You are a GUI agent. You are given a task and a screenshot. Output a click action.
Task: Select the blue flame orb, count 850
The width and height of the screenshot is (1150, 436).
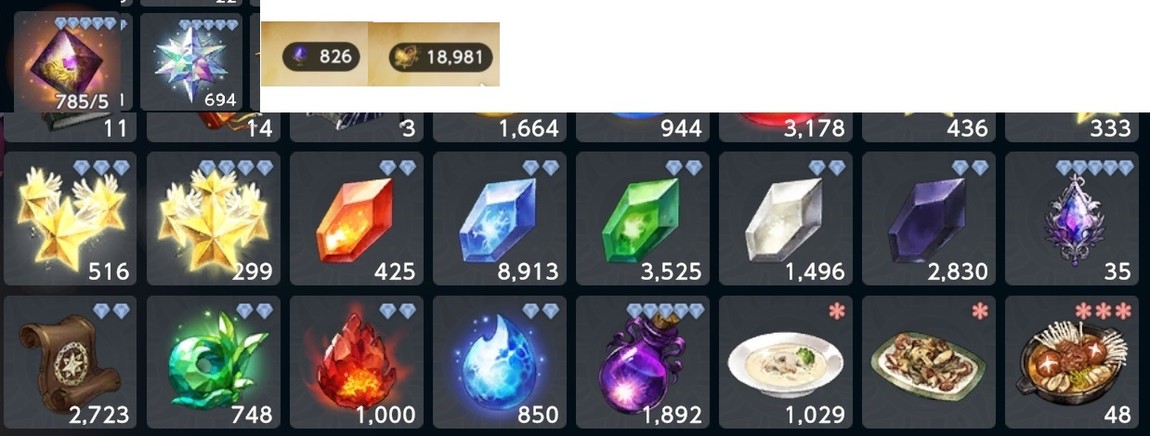coord(499,362)
